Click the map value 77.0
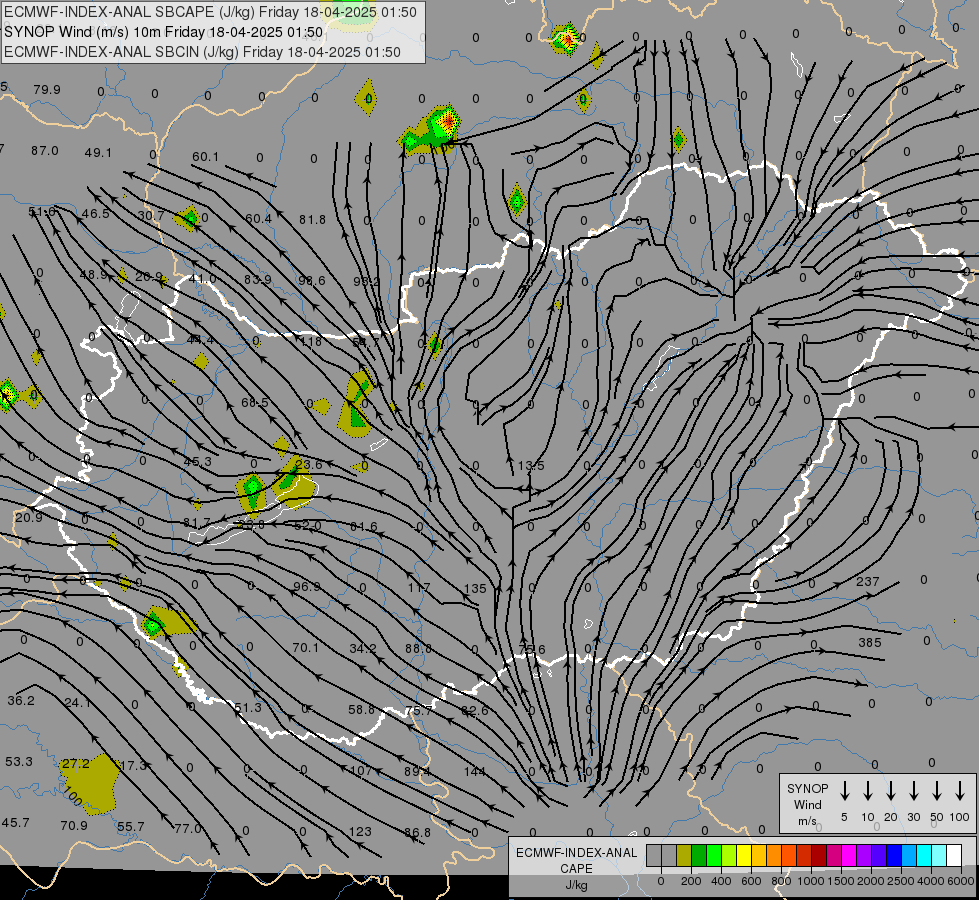The height and width of the screenshot is (900, 979). (188, 829)
